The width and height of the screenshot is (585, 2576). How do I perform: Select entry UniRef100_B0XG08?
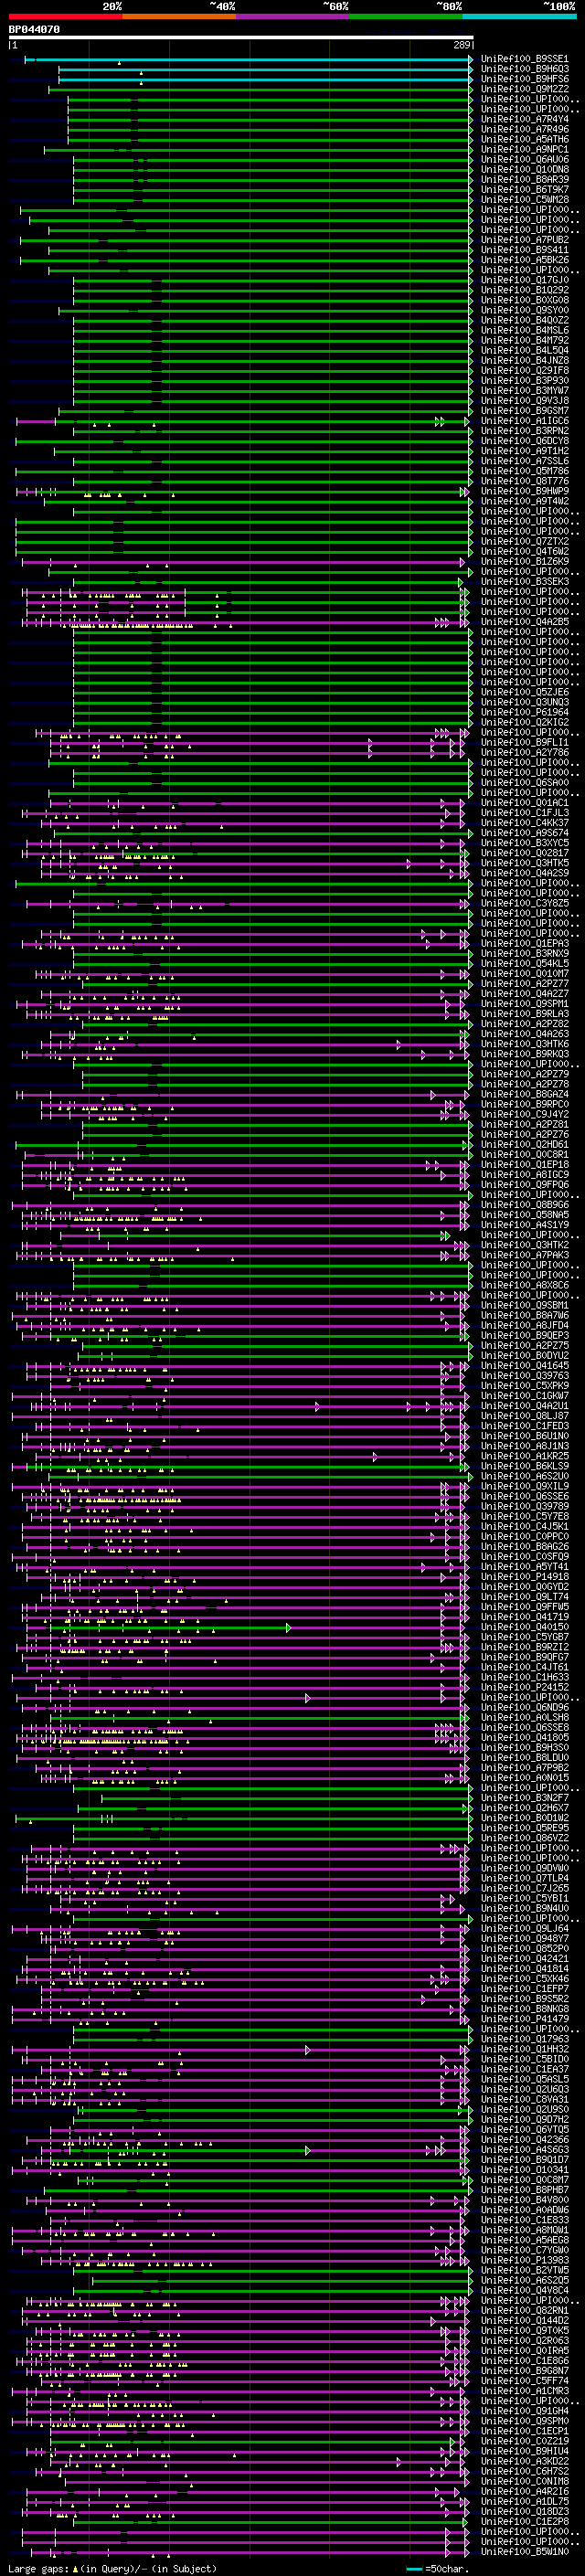(x=525, y=300)
